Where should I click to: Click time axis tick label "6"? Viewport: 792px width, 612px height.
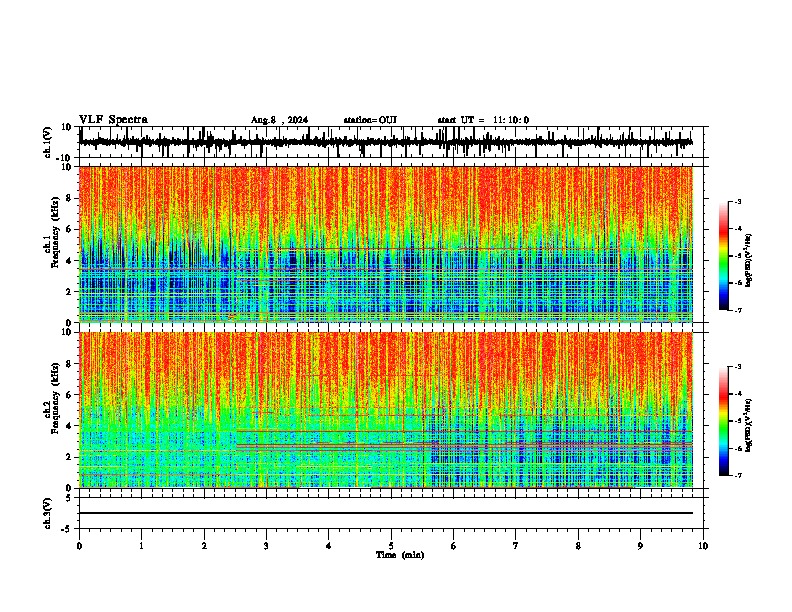tap(454, 546)
